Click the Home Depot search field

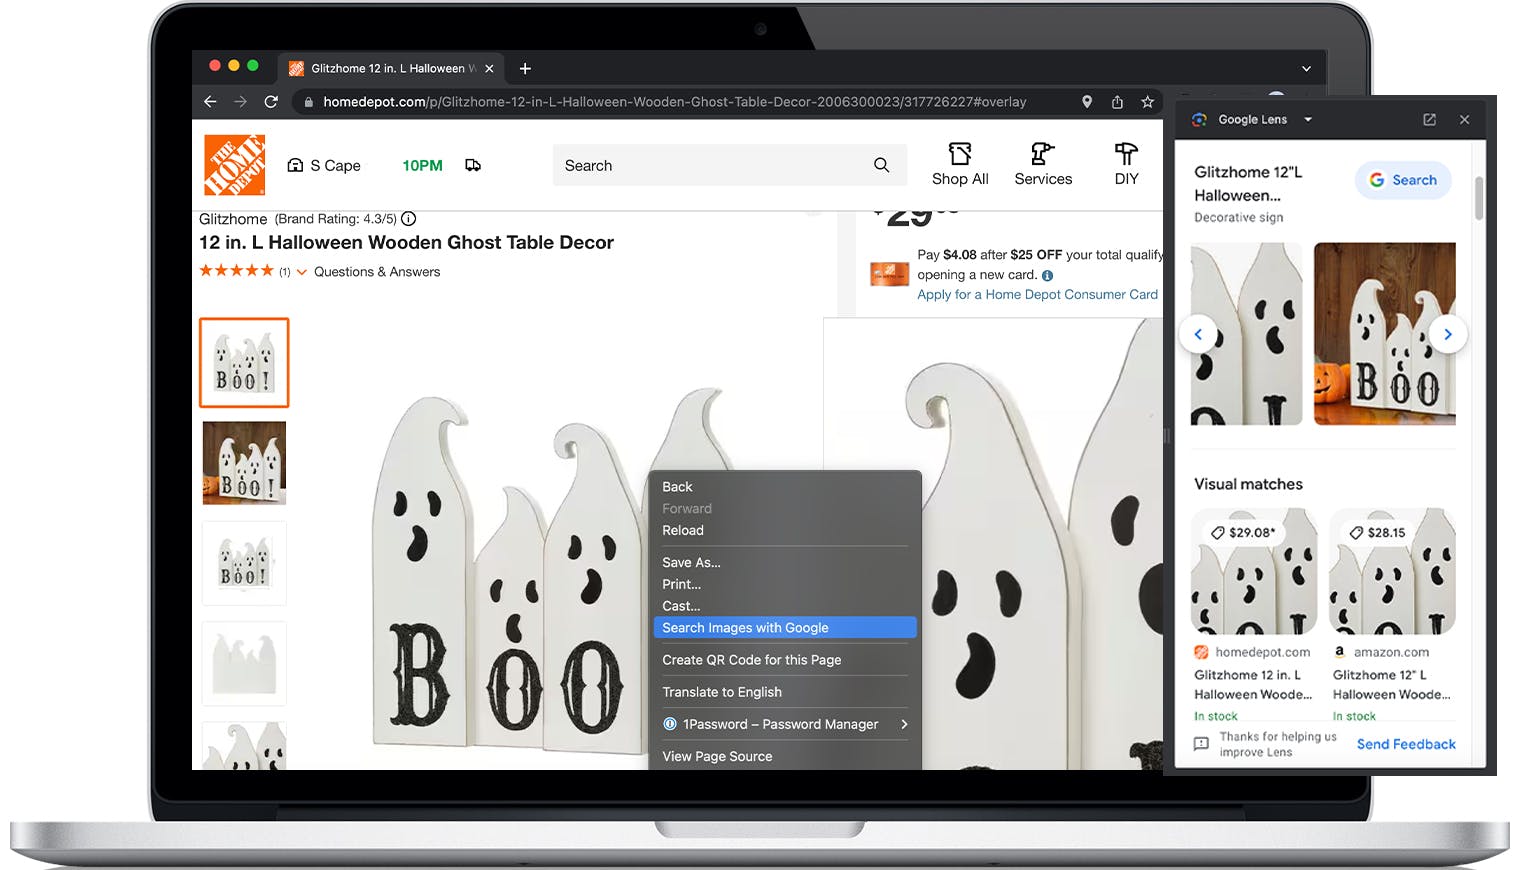point(710,166)
